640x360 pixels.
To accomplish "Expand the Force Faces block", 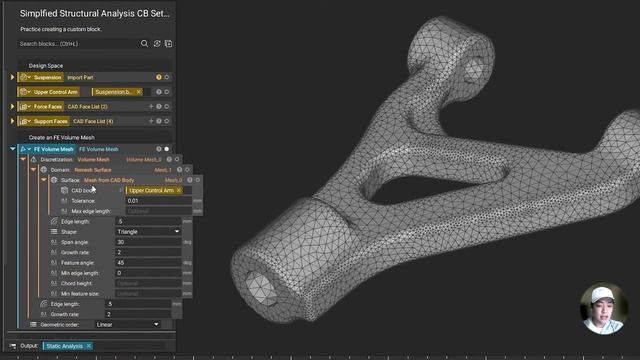I will coord(12,107).
